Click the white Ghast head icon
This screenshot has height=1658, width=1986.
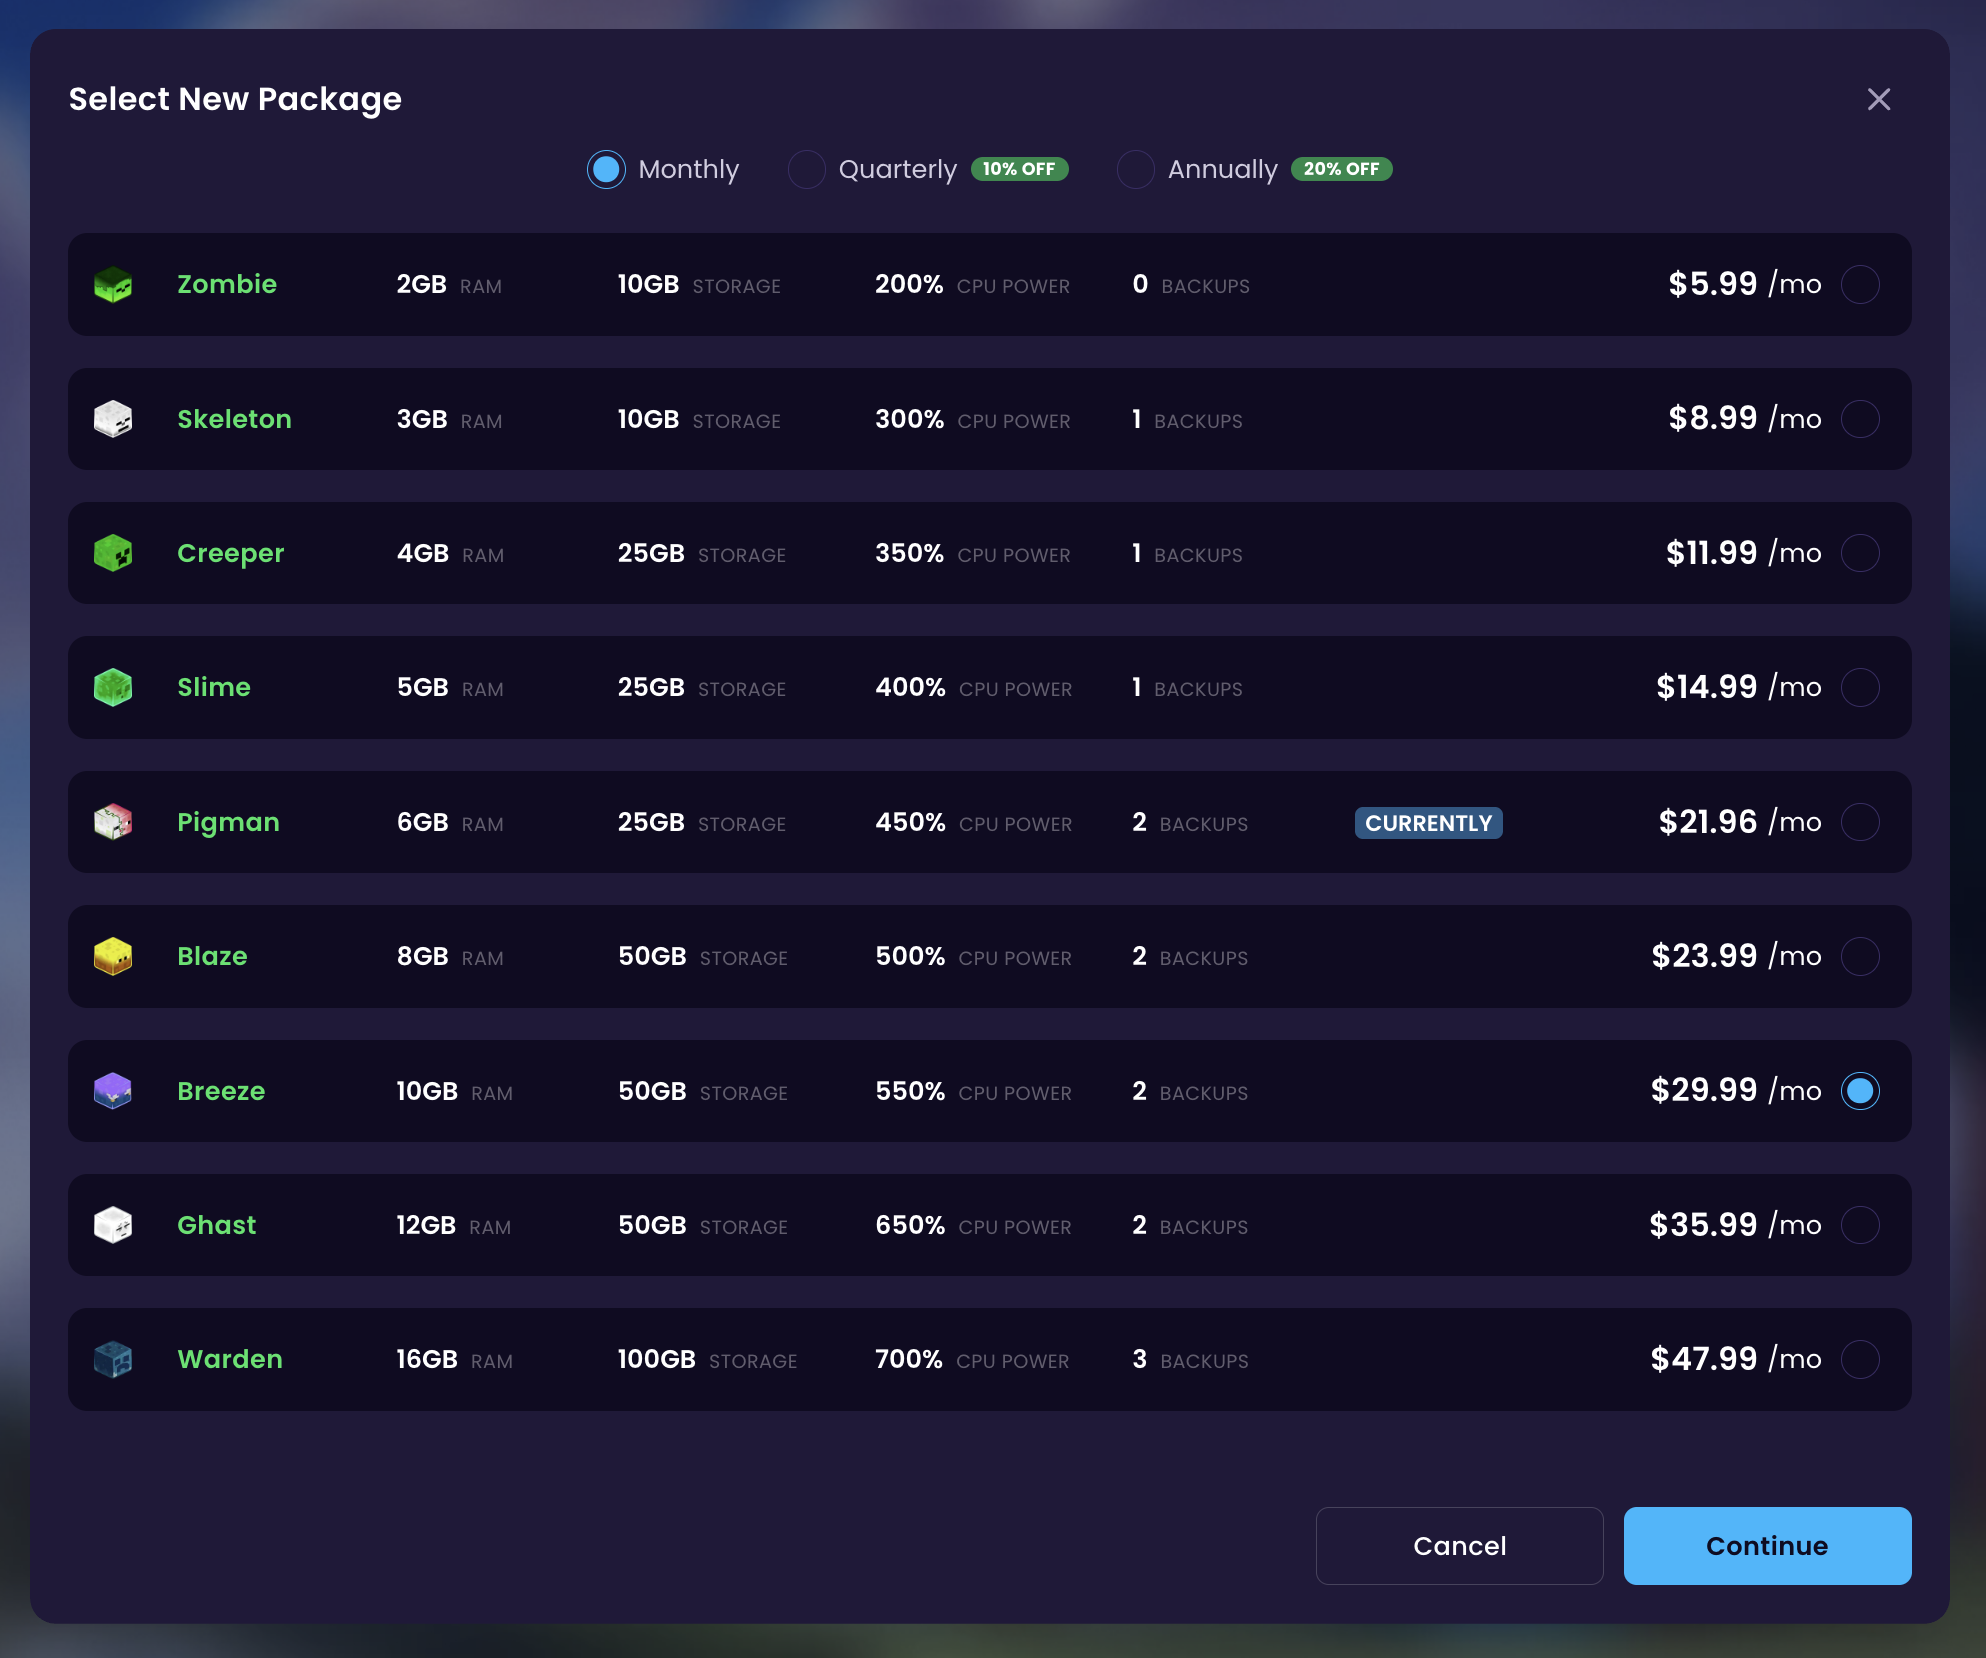(113, 1225)
